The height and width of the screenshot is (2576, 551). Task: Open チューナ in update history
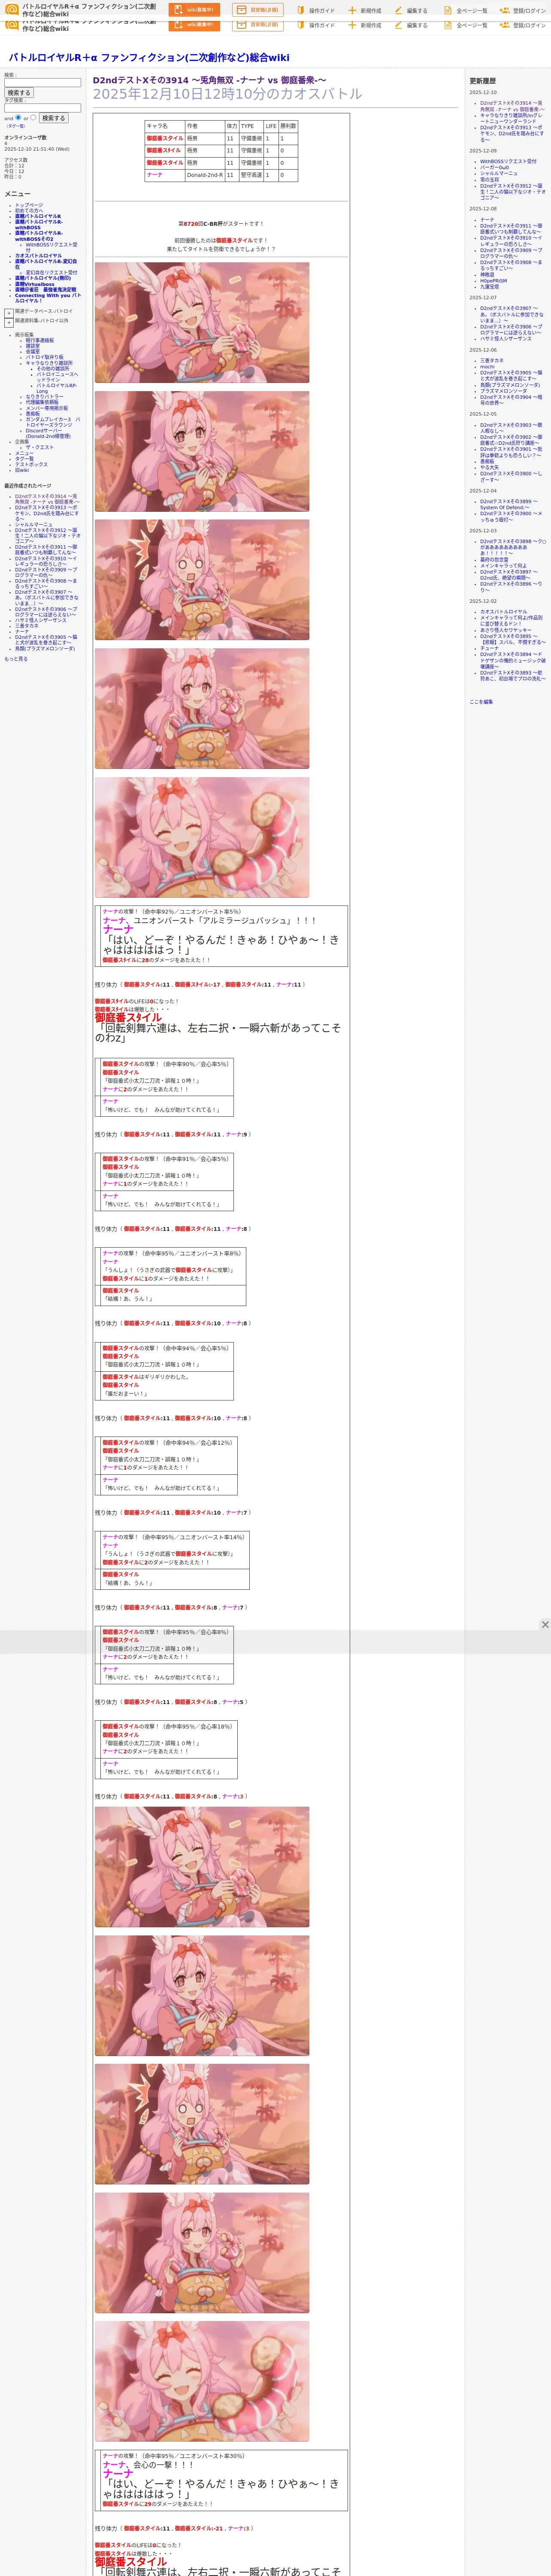point(489,648)
